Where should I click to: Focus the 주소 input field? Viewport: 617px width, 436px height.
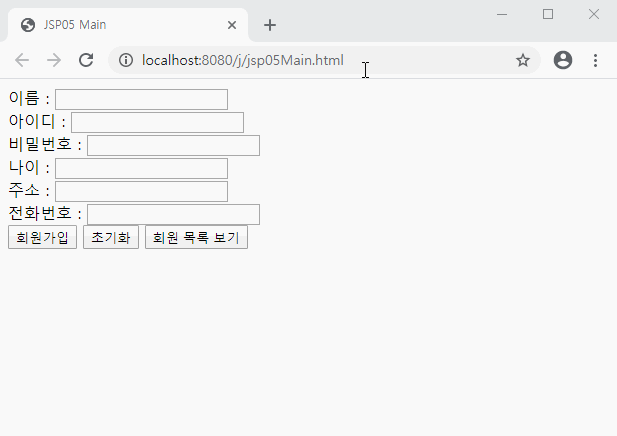141,191
